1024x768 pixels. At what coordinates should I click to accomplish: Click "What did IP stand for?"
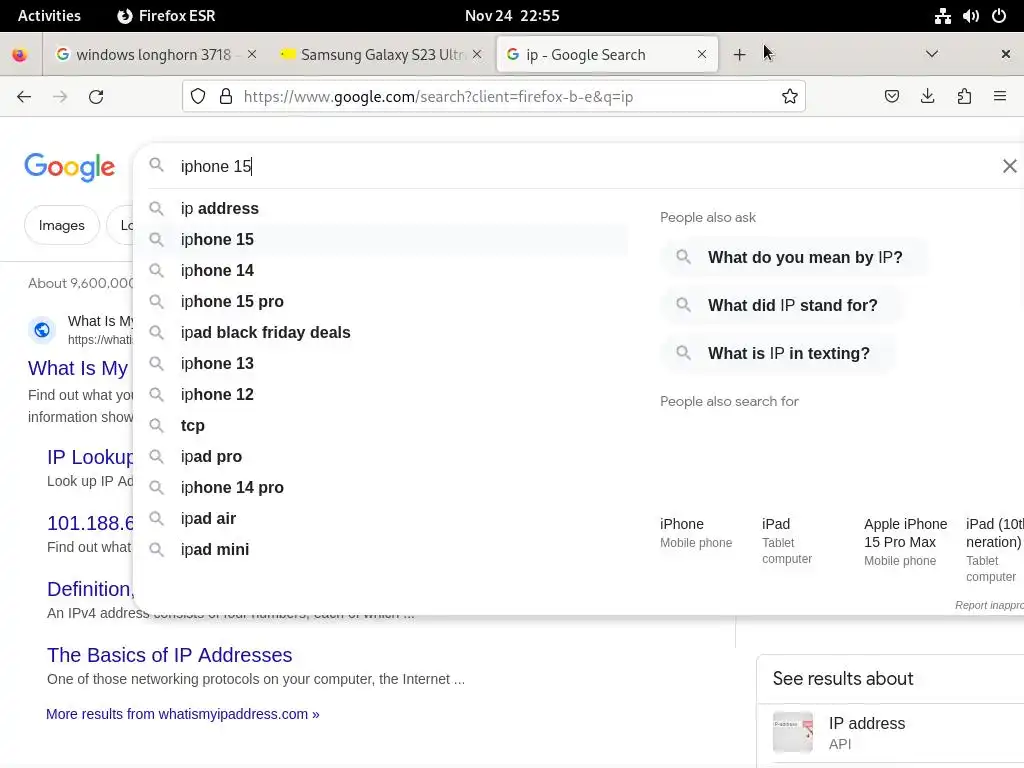click(x=782, y=305)
